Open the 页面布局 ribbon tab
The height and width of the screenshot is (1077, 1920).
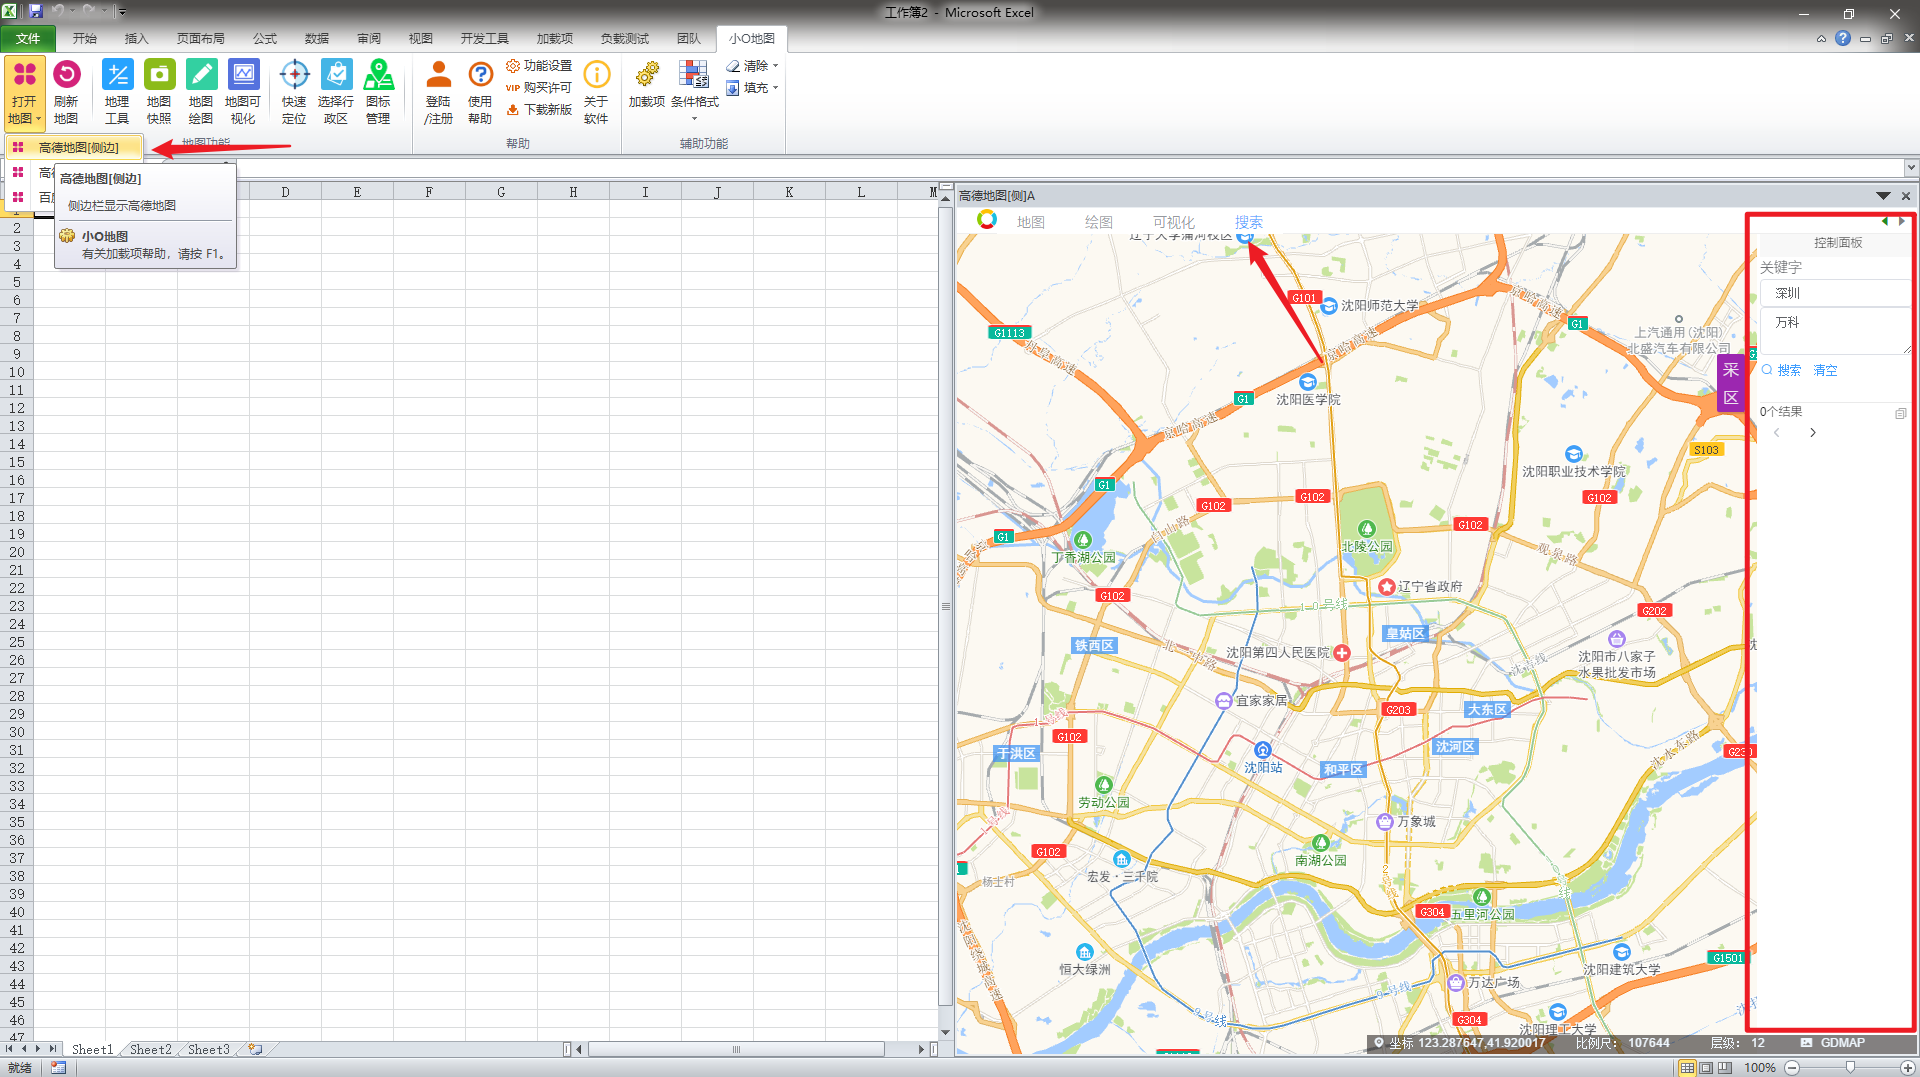coord(201,39)
